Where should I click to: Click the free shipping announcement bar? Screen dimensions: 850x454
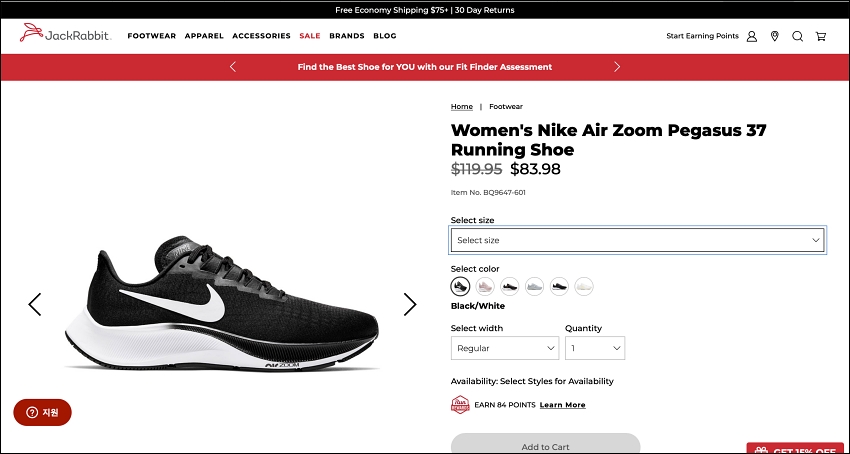(x=425, y=10)
